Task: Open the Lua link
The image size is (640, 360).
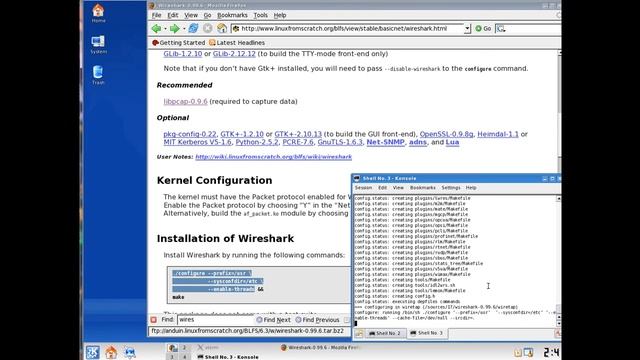Action: pyautogui.click(x=452, y=142)
